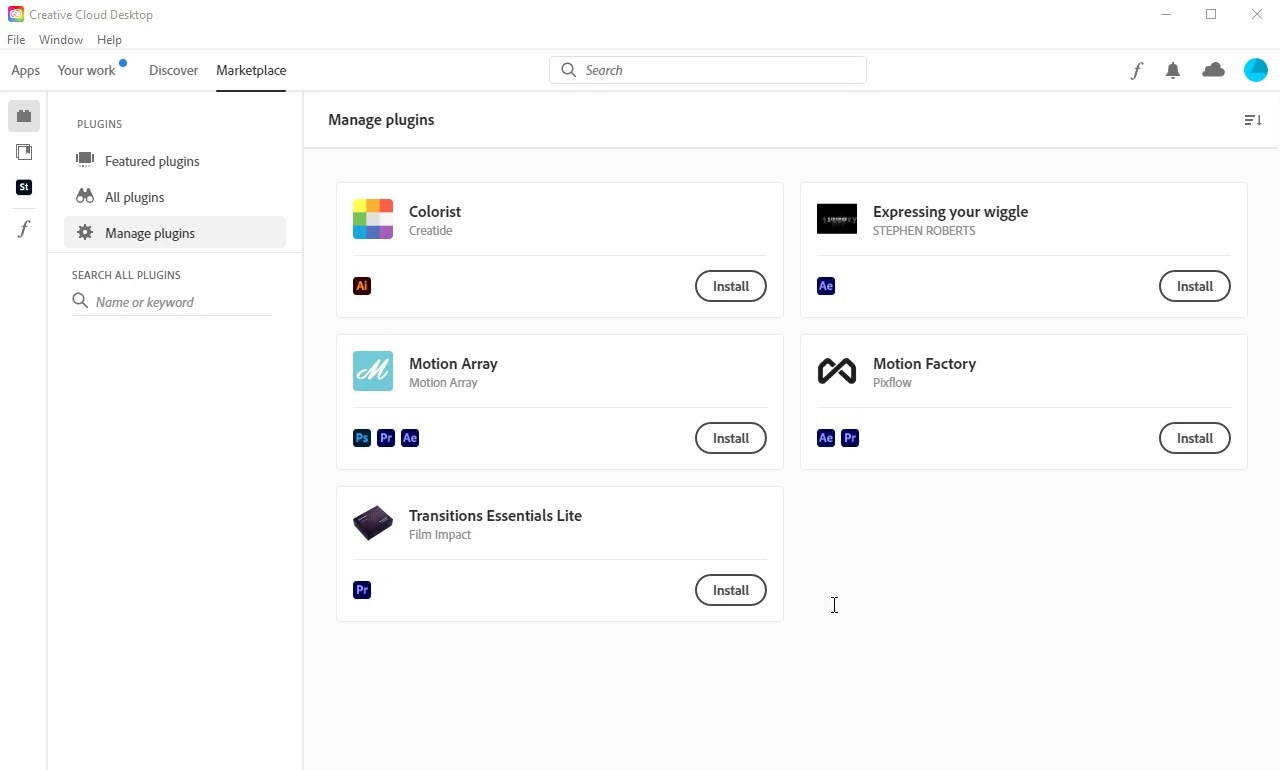Open the File menu
This screenshot has width=1280, height=770.
coord(16,40)
